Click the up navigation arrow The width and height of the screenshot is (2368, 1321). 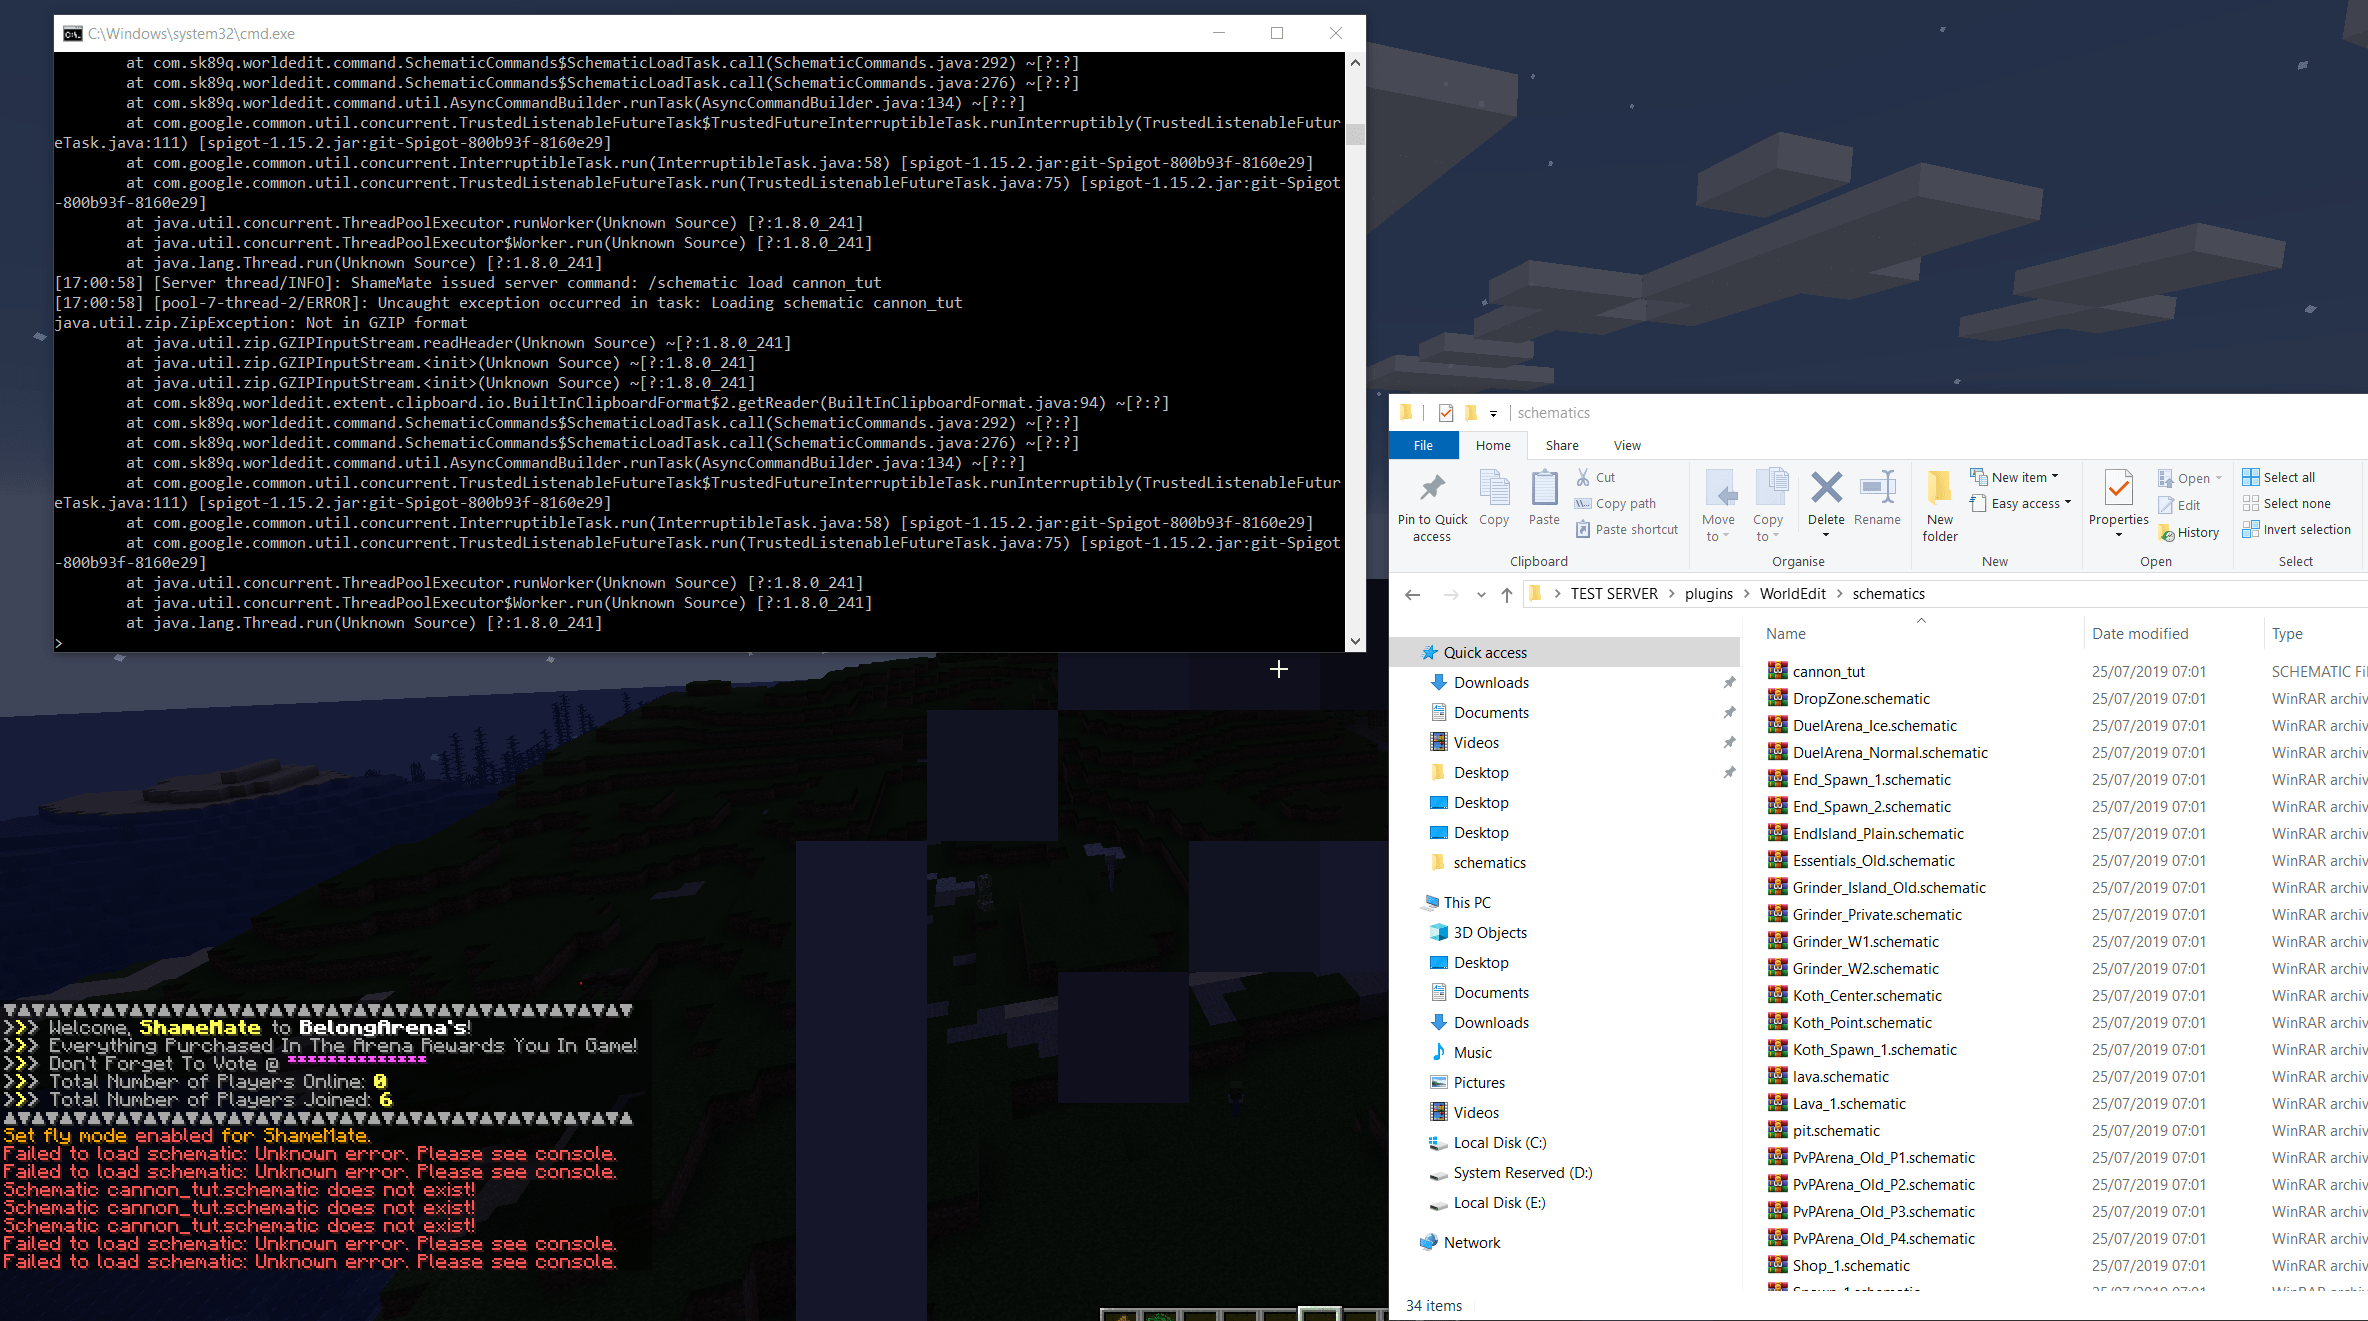point(1506,594)
